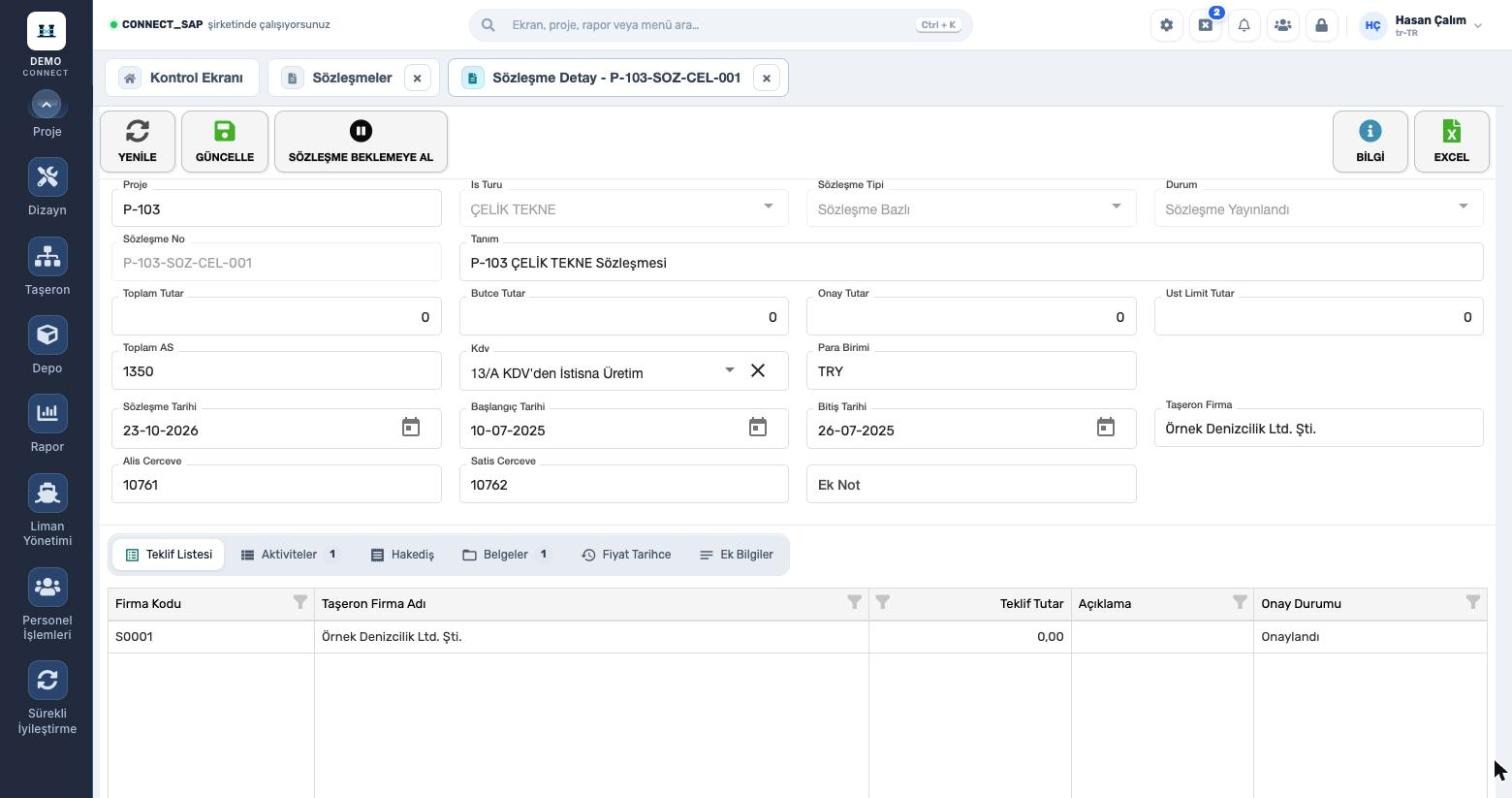Open the Dizayn module in sidebar
1512x798 pixels.
click(x=47, y=187)
